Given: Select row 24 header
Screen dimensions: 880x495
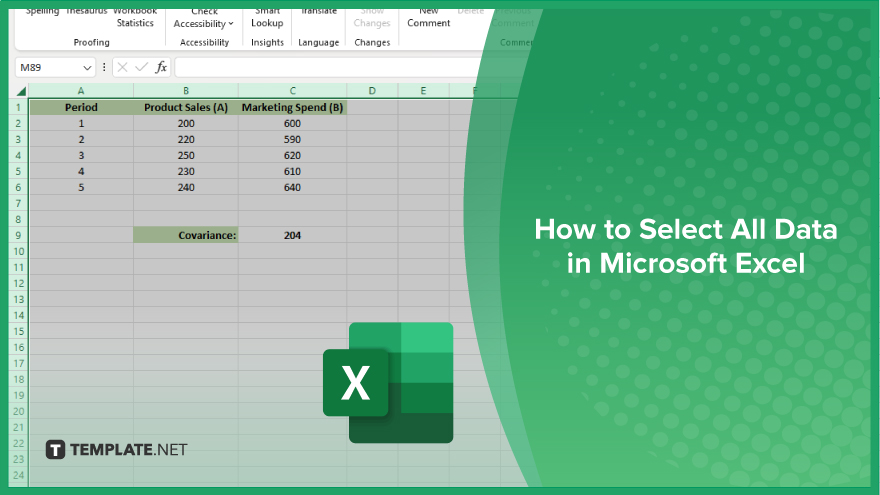Looking at the screenshot, I should [x=19, y=475].
